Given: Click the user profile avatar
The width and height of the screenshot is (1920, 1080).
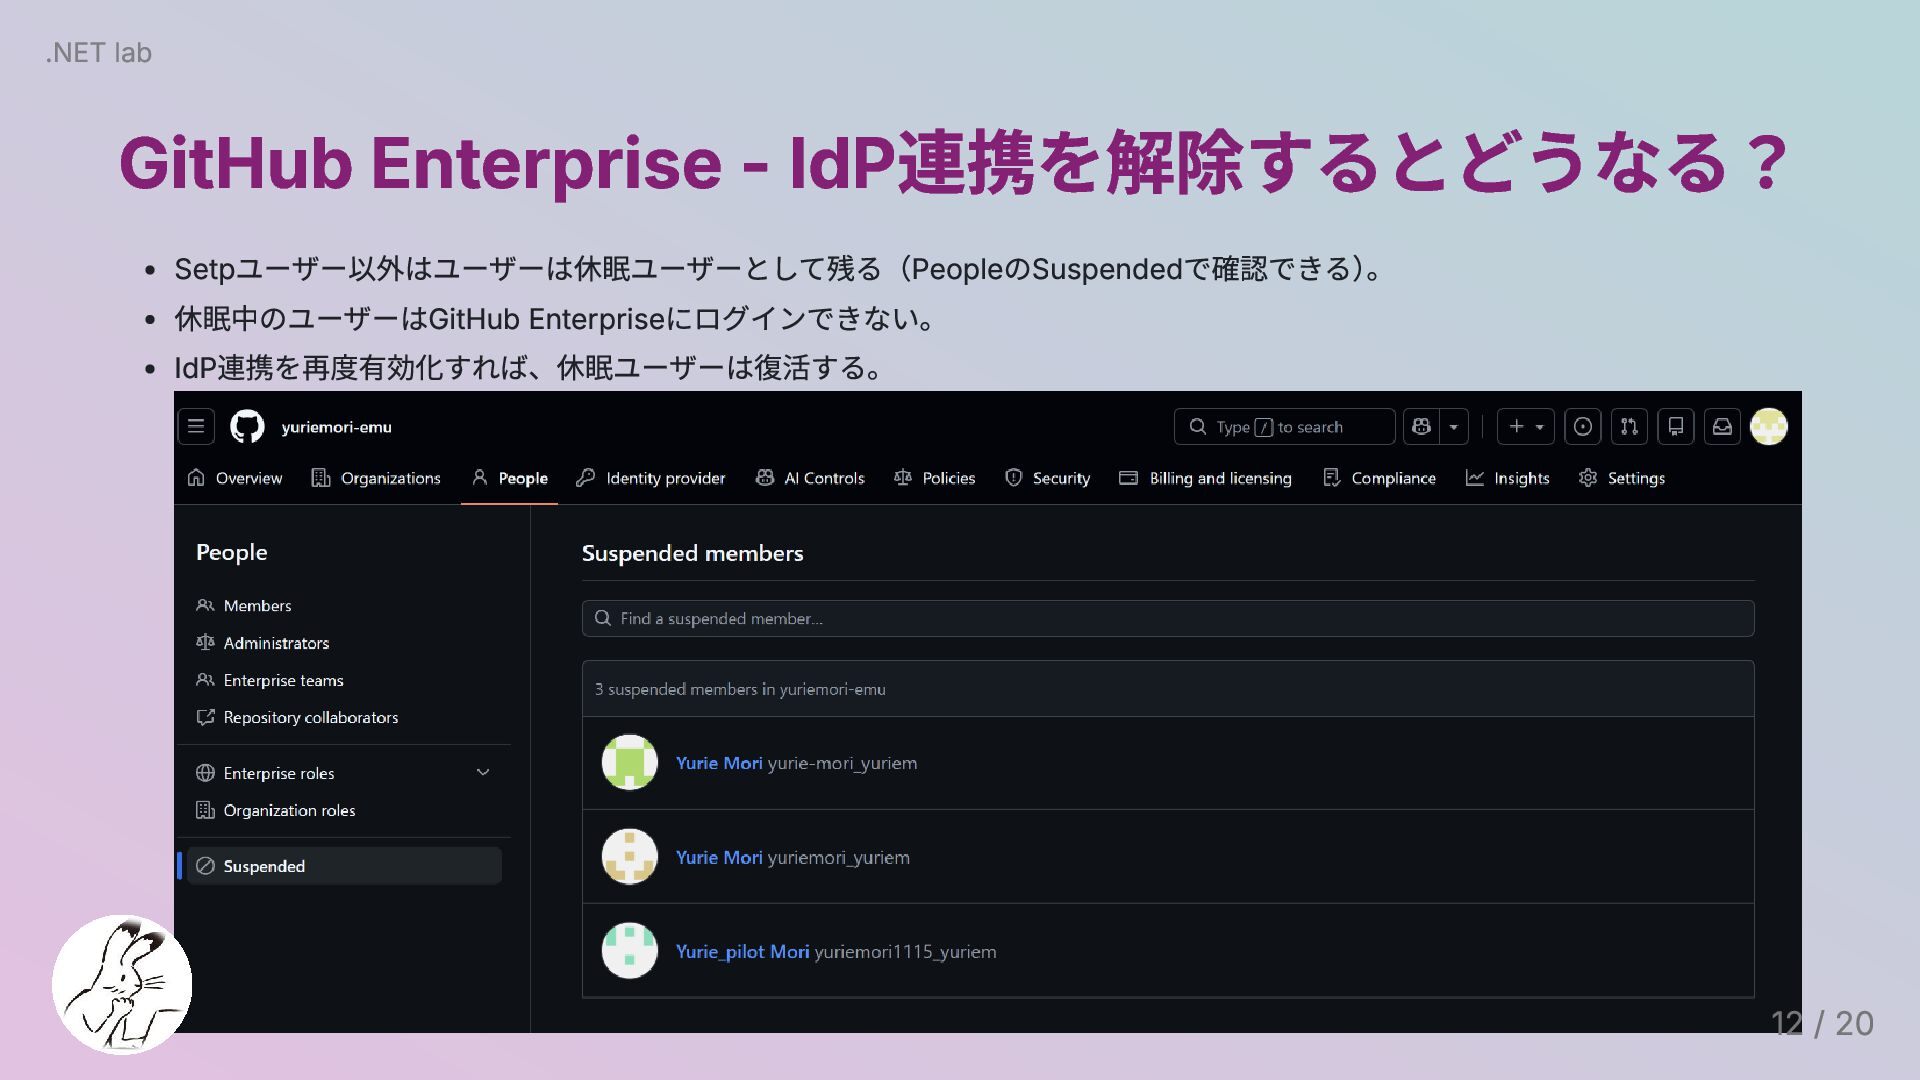Looking at the screenshot, I should point(1768,427).
